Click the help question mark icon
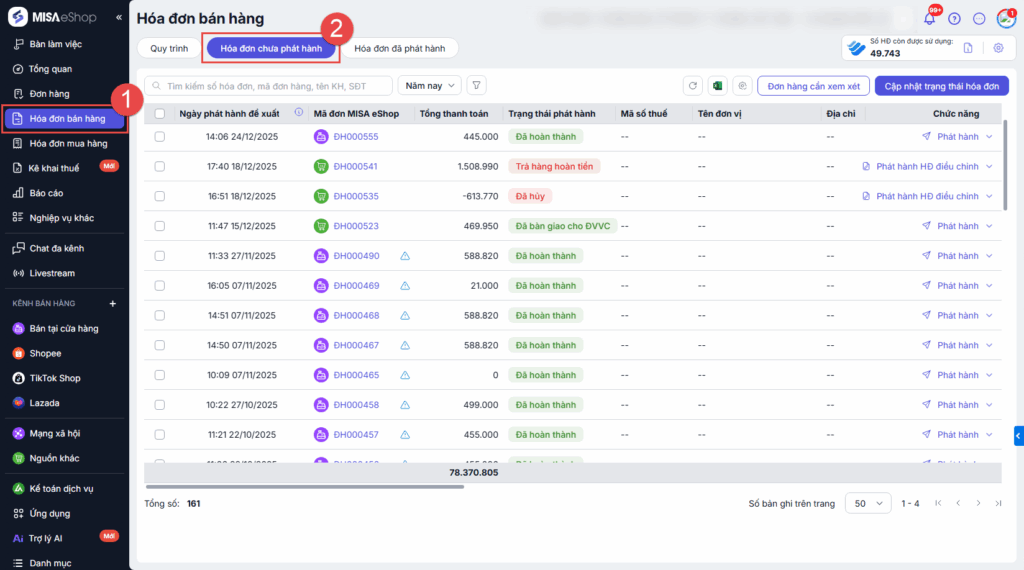The height and width of the screenshot is (570, 1024). point(954,19)
